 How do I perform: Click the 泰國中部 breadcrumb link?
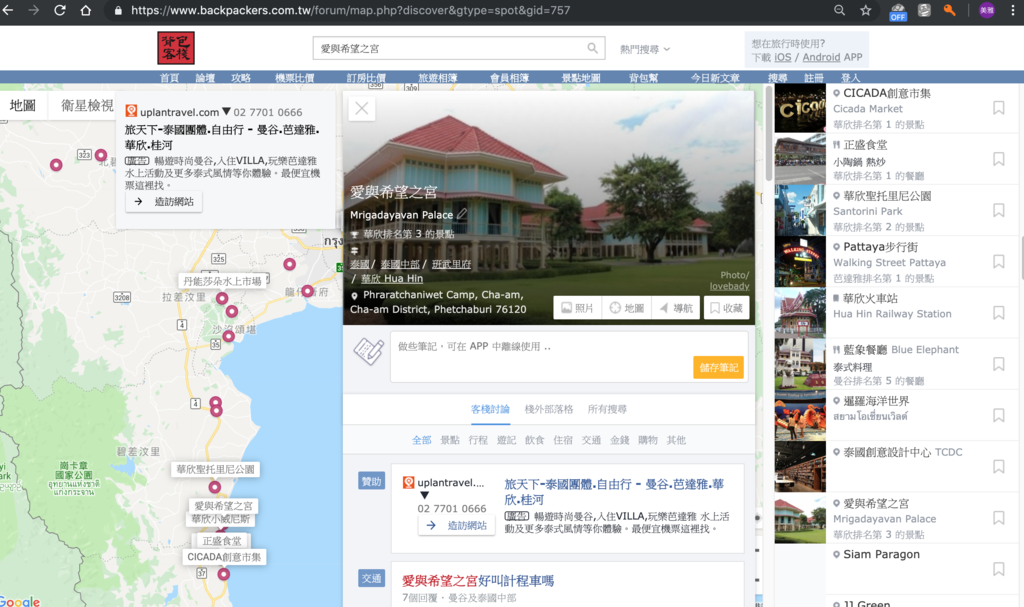click(400, 264)
